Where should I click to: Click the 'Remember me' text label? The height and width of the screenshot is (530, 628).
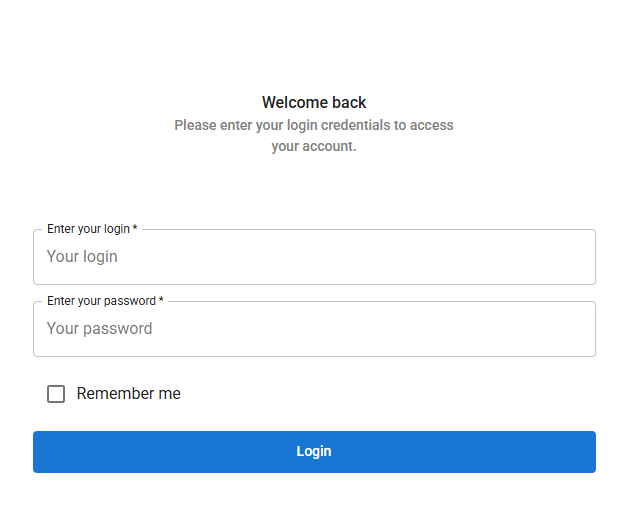[x=128, y=394]
